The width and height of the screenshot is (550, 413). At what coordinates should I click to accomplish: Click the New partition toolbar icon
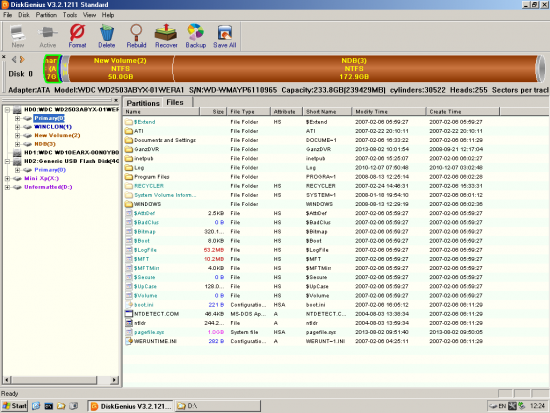(18, 36)
